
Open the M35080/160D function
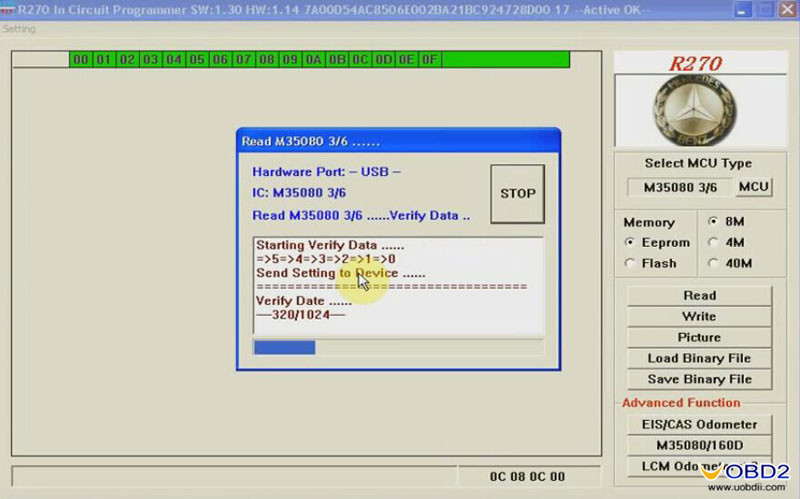tap(699, 445)
